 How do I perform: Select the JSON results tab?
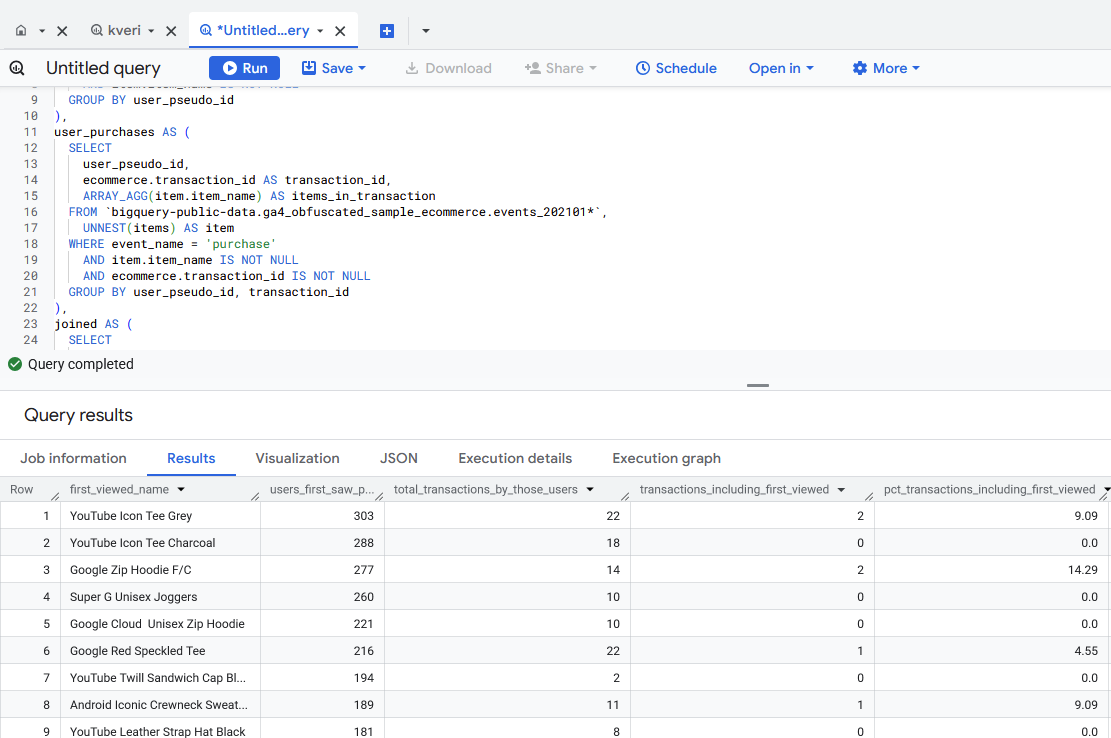click(399, 458)
